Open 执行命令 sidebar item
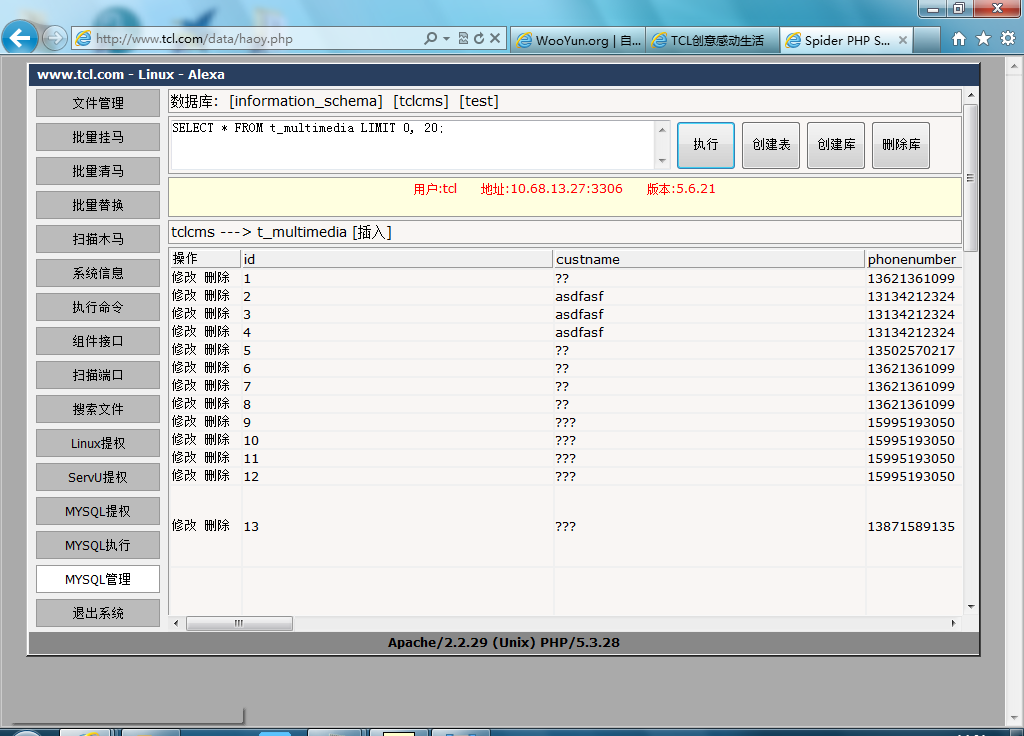1024x736 pixels. 98,307
